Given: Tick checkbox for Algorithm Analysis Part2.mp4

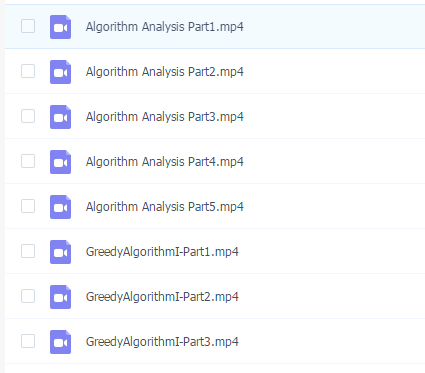Looking at the screenshot, I should coord(28,71).
